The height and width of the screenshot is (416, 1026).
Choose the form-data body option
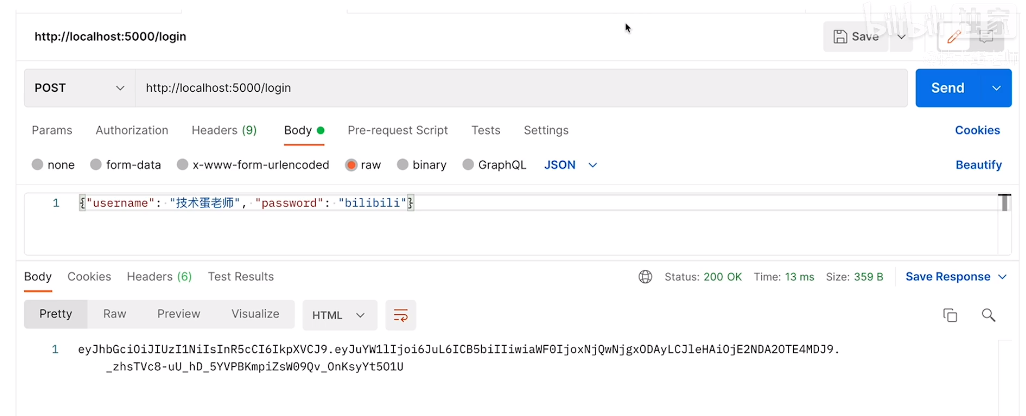96,165
